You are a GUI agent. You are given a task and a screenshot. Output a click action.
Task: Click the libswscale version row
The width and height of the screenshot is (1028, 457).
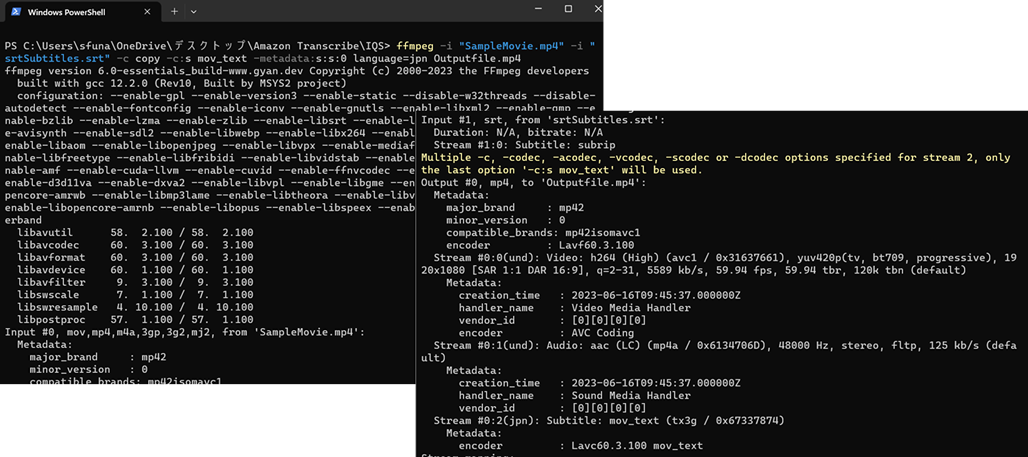(x=135, y=294)
